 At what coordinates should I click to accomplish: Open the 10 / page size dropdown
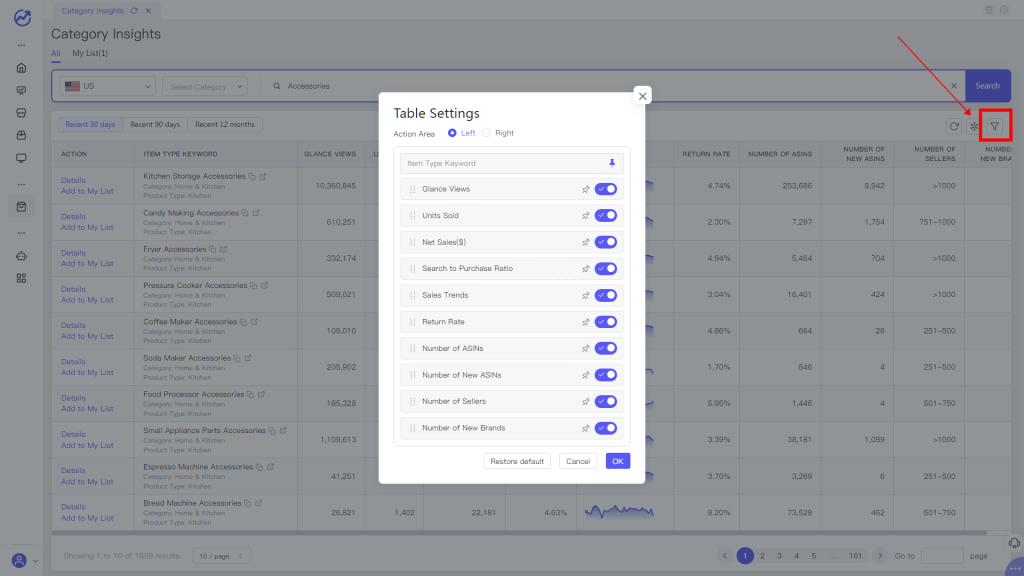(221, 556)
